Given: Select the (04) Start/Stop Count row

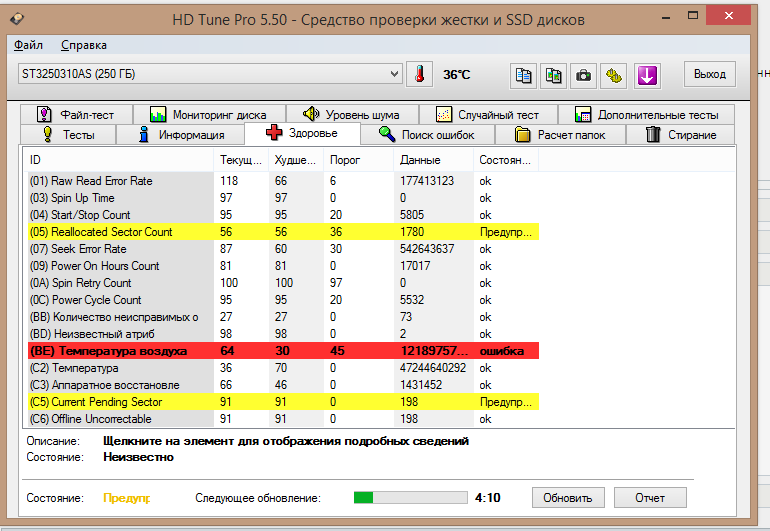Looking at the screenshot, I should tap(283, 215).
